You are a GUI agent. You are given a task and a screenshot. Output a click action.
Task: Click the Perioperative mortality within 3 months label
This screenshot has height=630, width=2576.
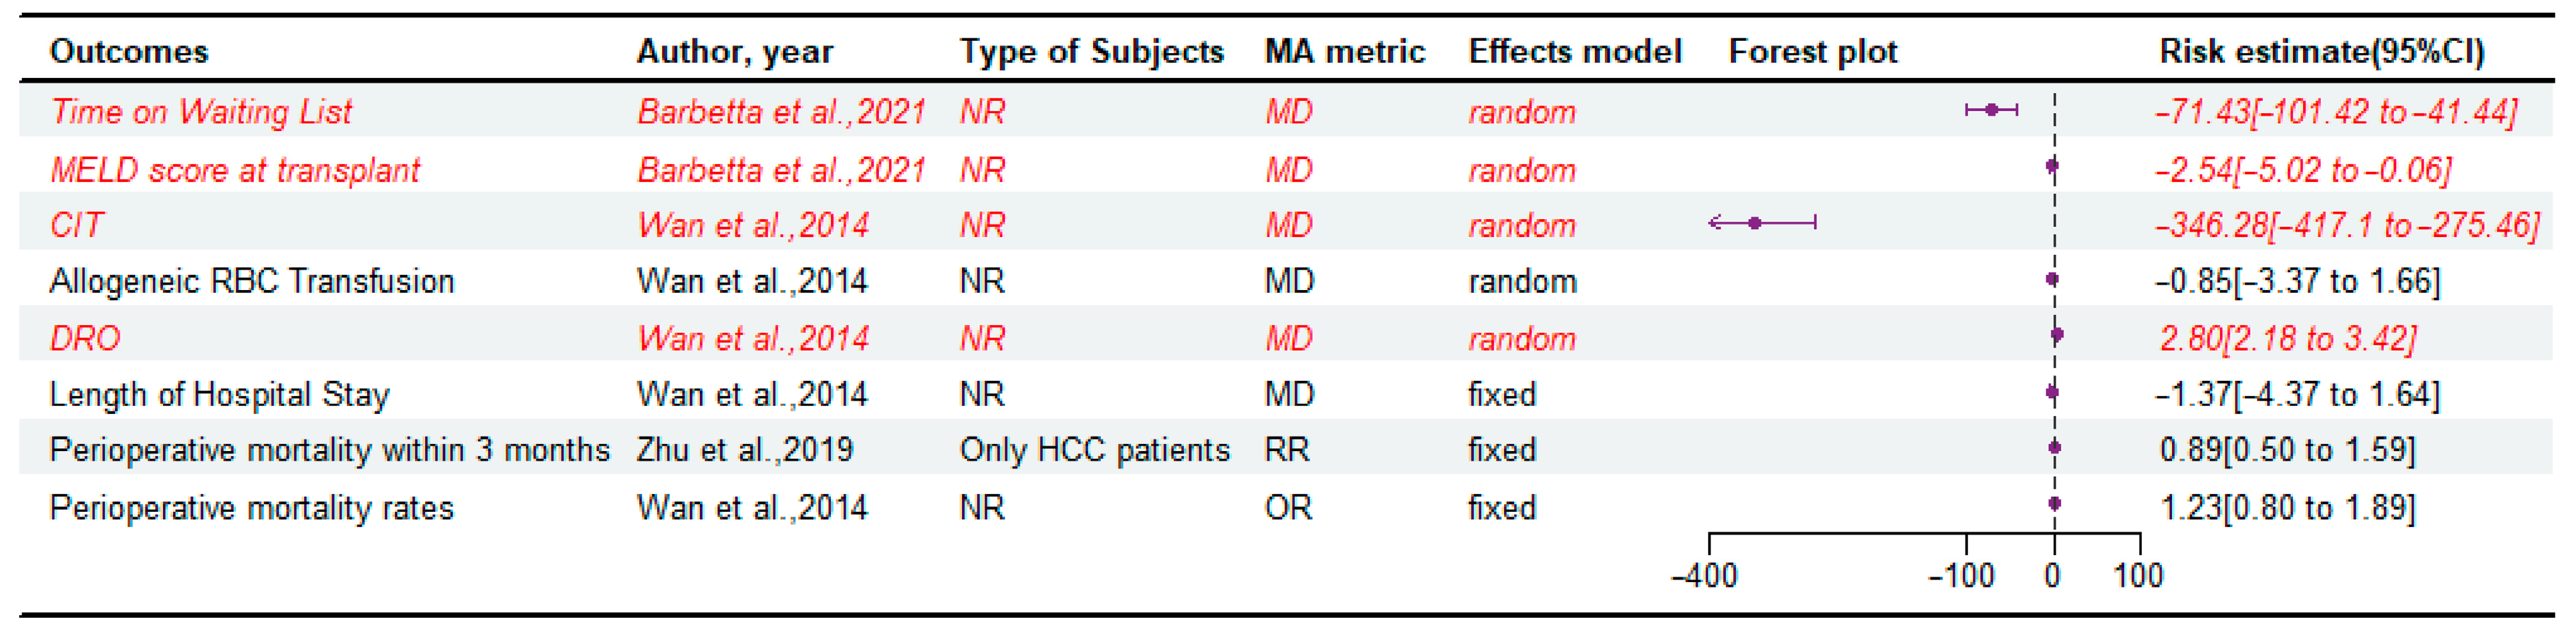tap(329, 450)
